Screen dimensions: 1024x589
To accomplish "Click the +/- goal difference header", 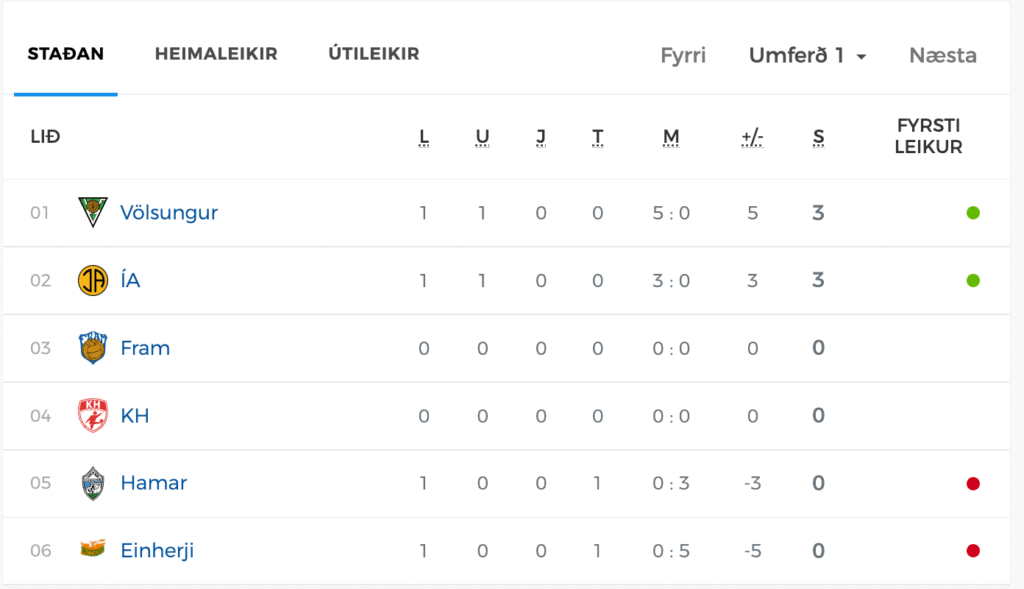I will 752,137.
